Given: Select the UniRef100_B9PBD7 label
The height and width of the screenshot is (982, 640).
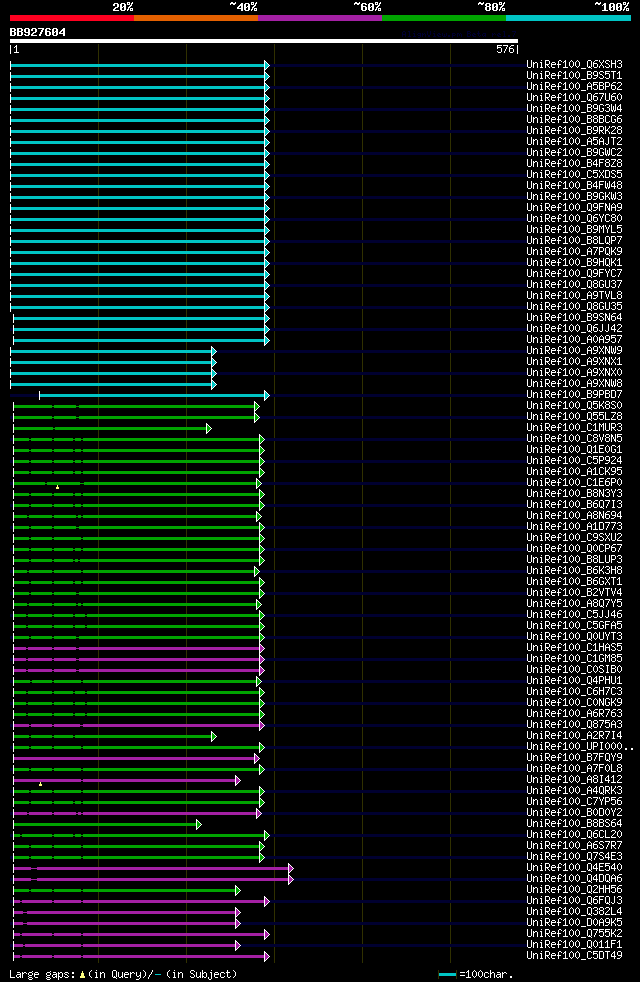Looking at the screenshot, I should [574, 395].
